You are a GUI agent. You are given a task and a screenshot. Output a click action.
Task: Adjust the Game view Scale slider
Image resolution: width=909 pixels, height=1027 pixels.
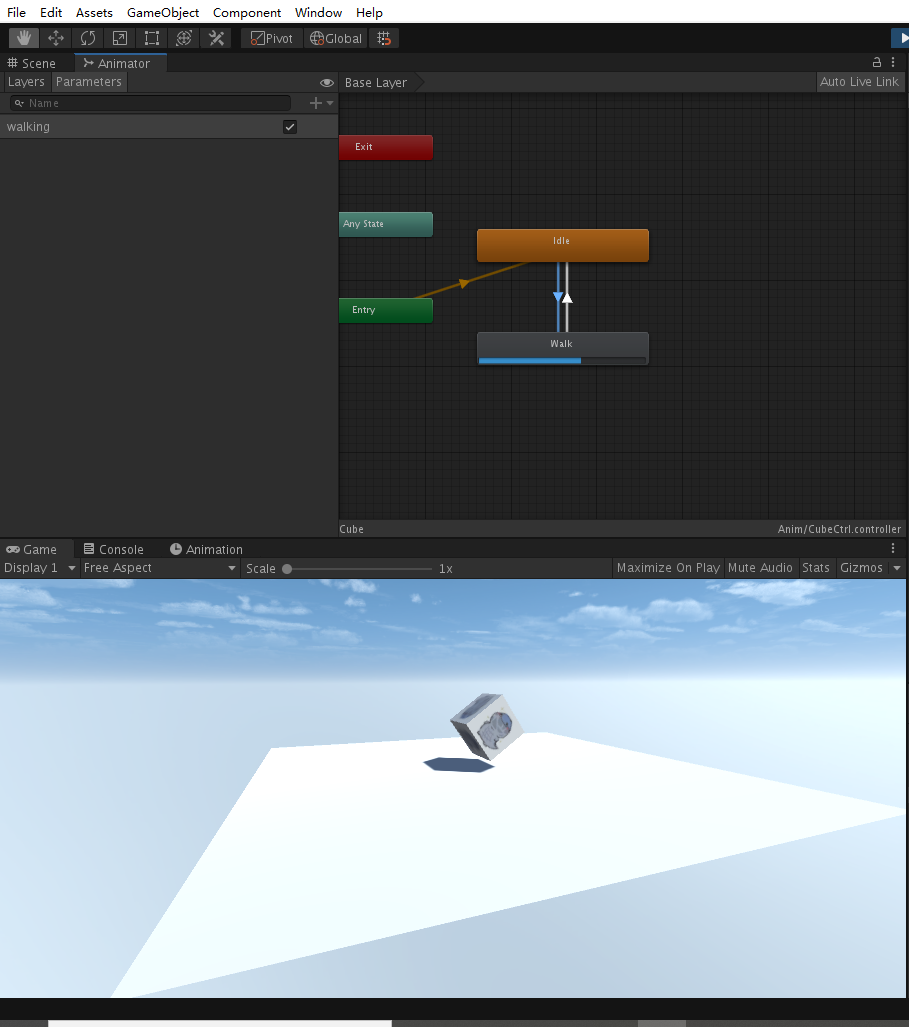tap(359, 569)
